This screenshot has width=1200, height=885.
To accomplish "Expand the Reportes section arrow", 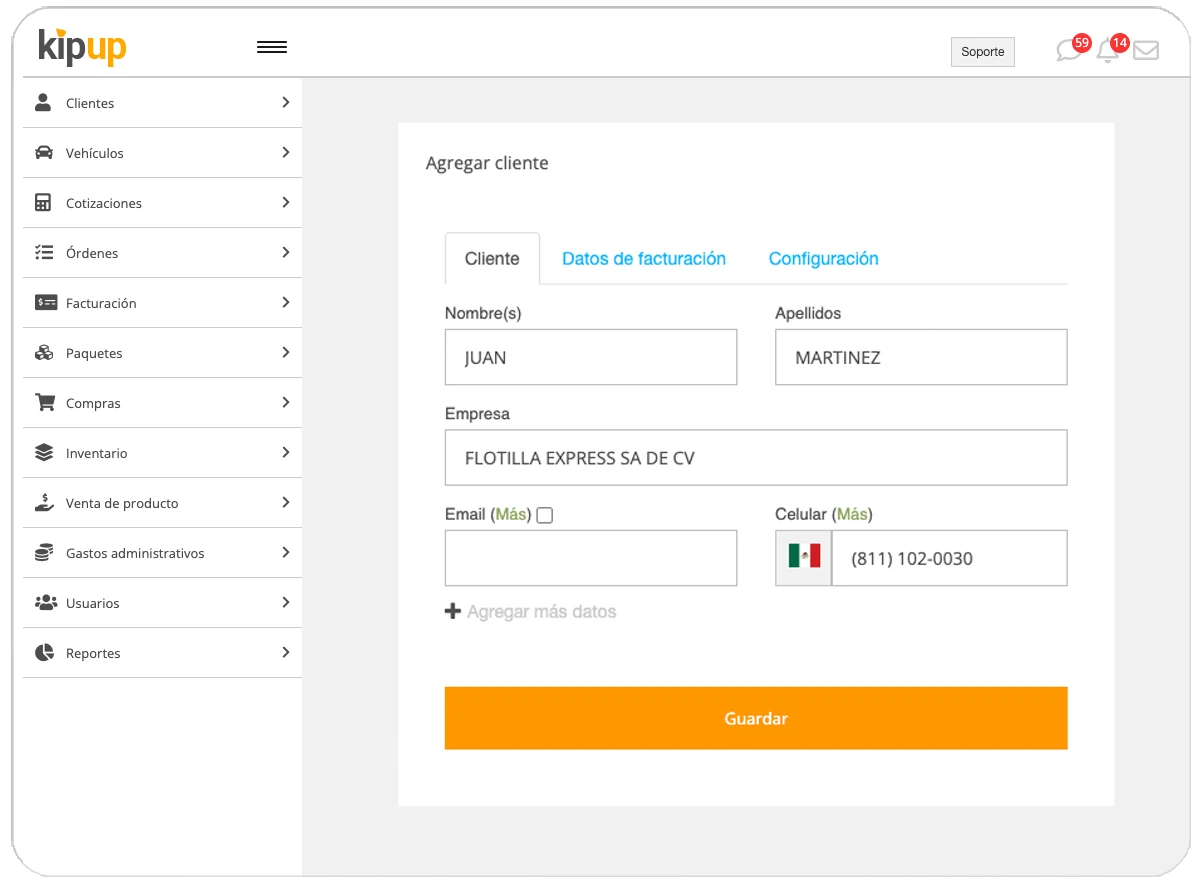I will [x=286, y=652].
